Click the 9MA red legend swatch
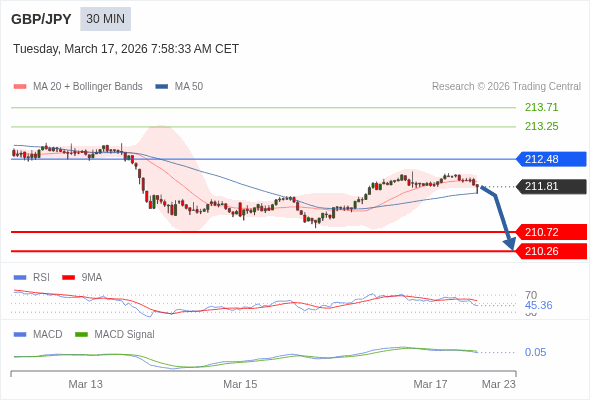The image size is (590, 400). coord(68,278)
